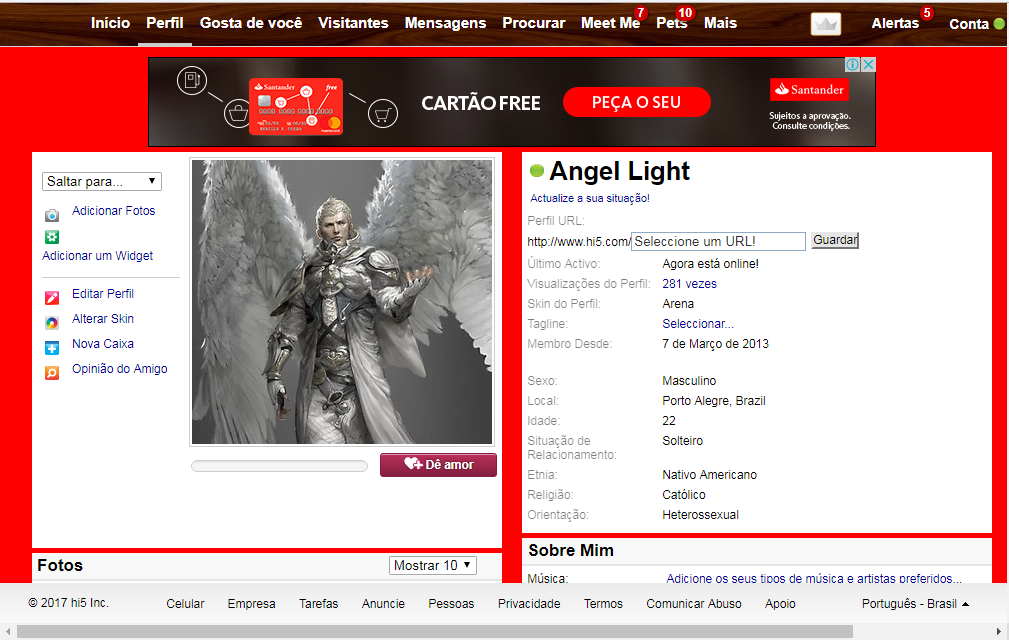This screenshot has height=640, width=1009.
Task: Open Celular footer link
Action: tap(185, 603)
